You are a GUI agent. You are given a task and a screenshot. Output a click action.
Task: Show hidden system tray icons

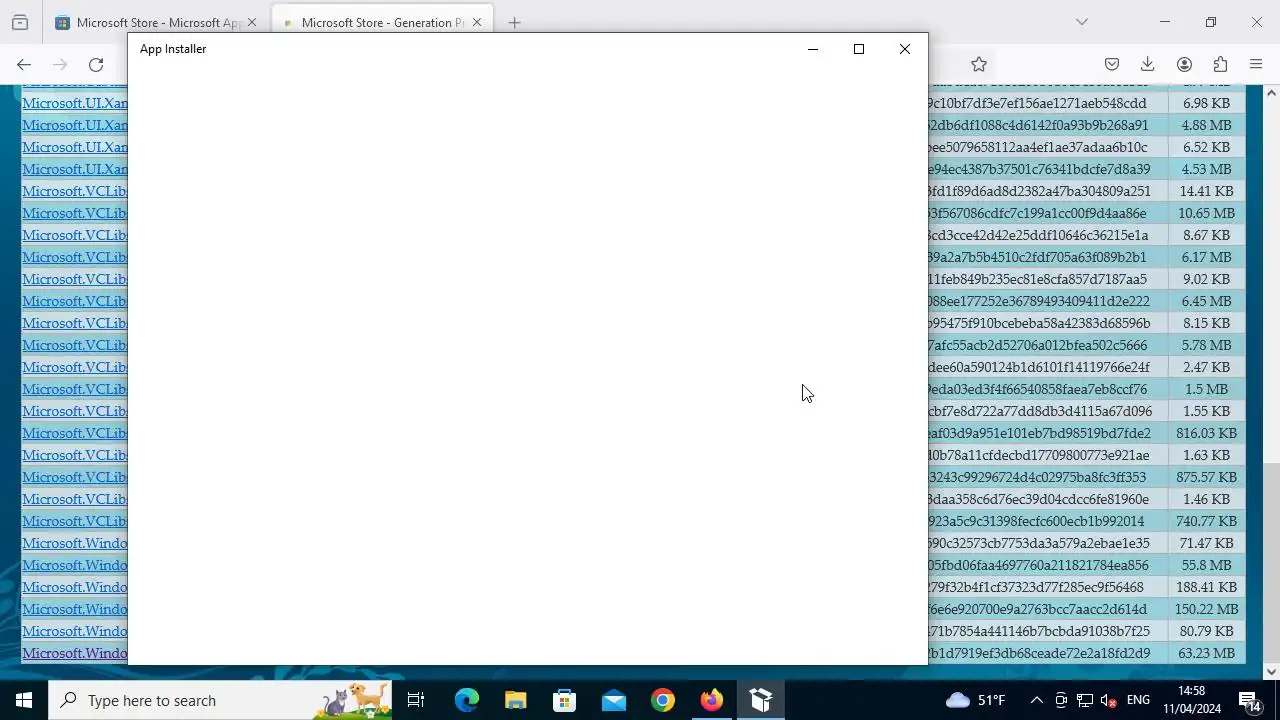(1036, 700)
